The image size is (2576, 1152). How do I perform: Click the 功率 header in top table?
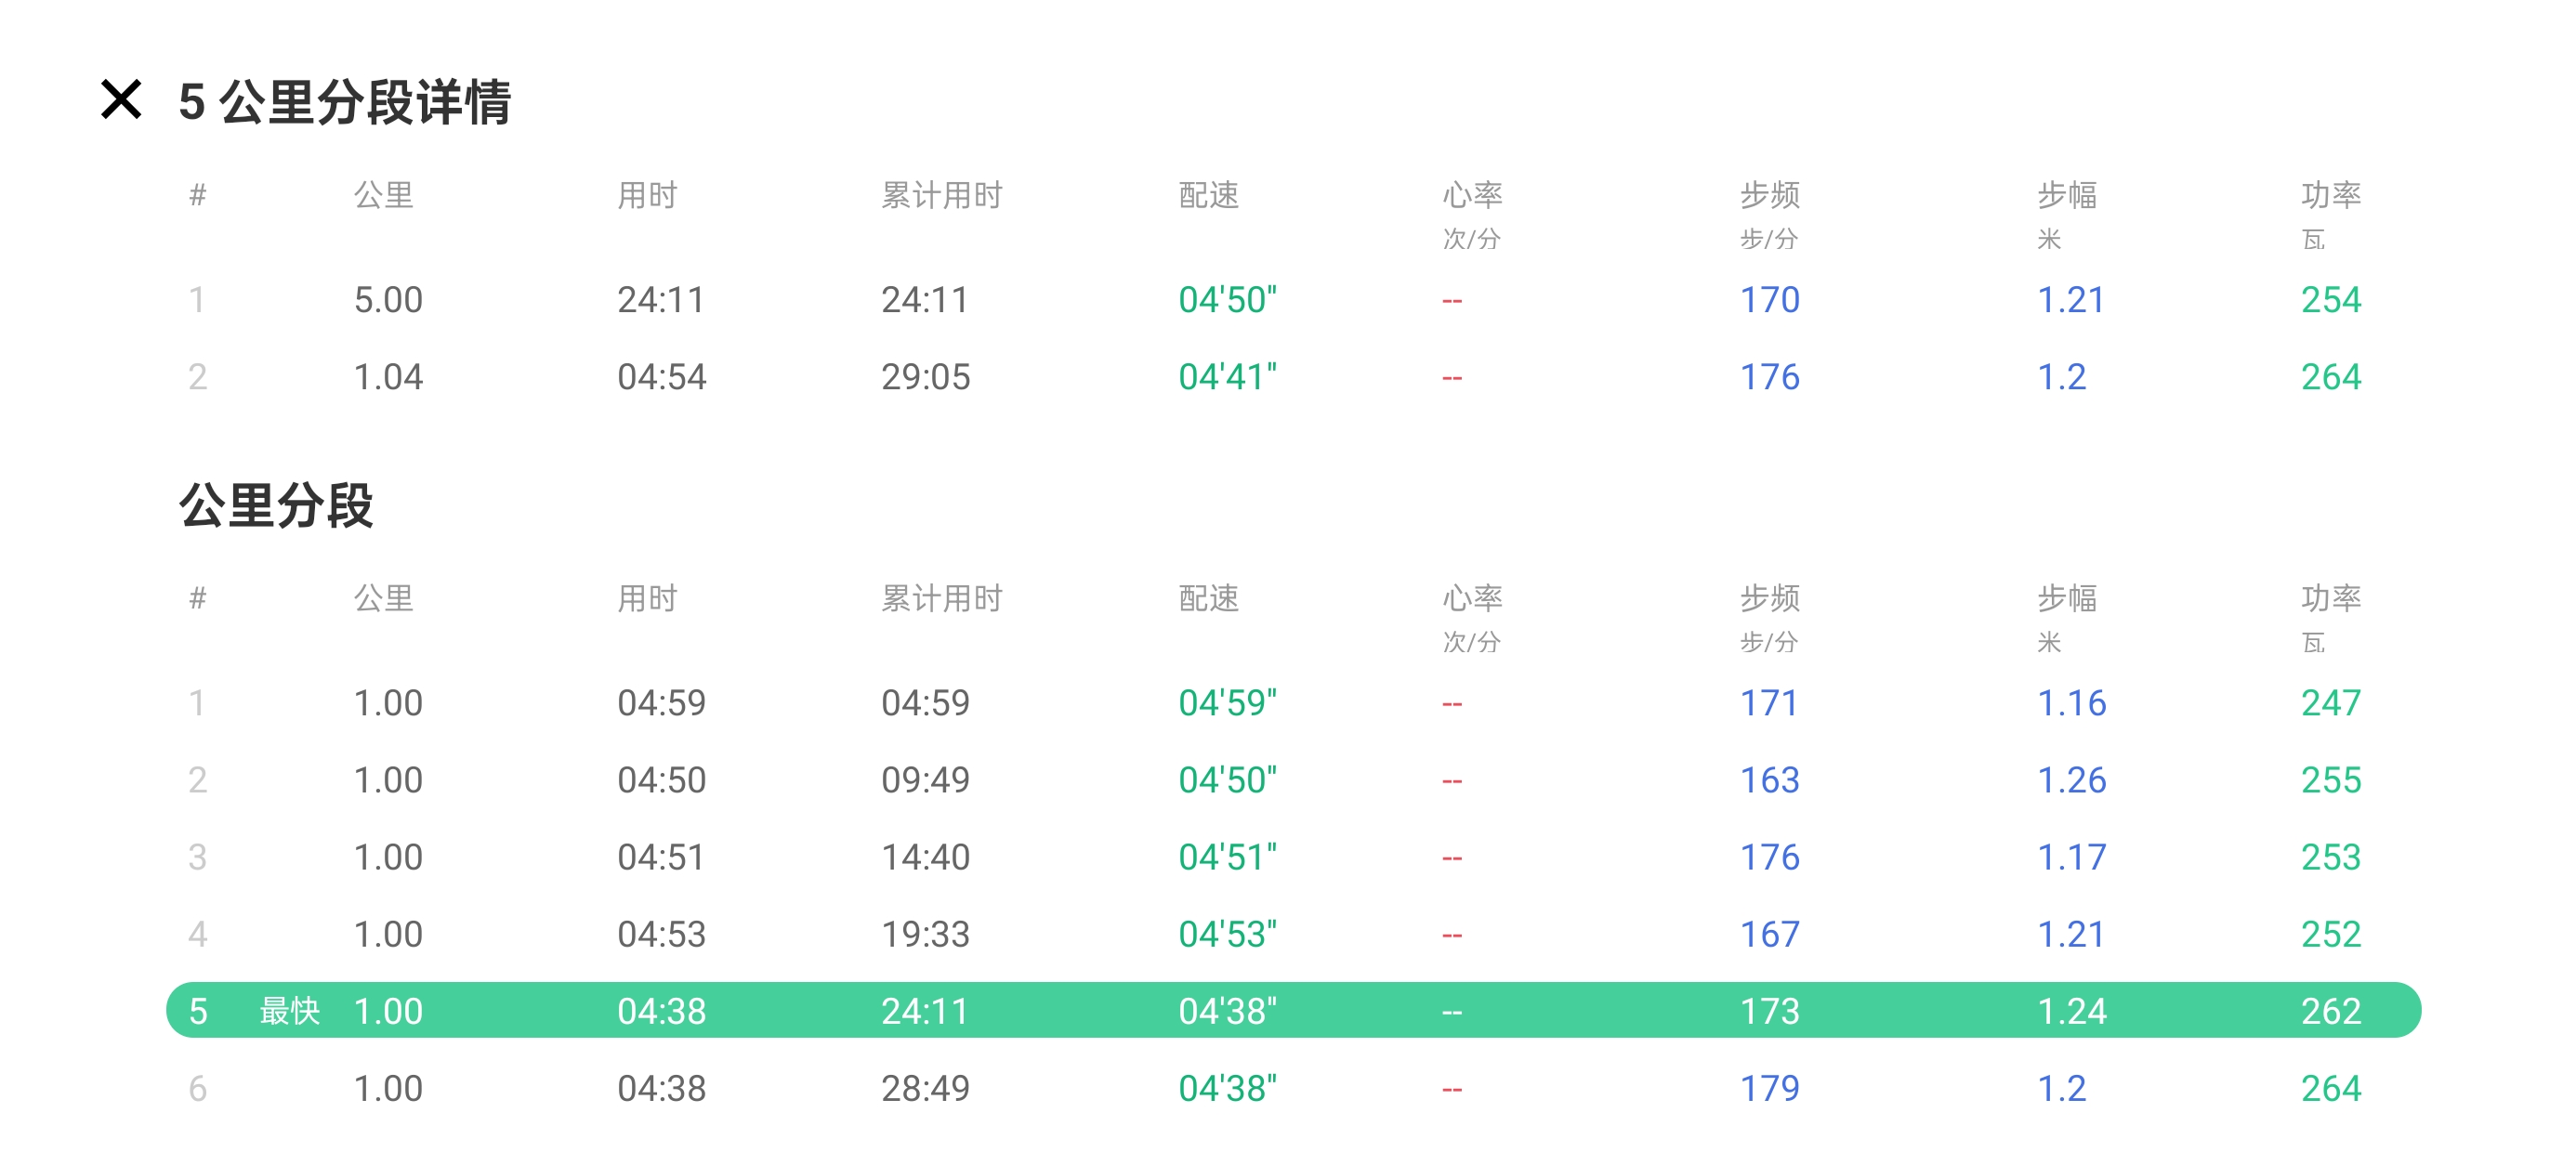tap(2330, 195)
